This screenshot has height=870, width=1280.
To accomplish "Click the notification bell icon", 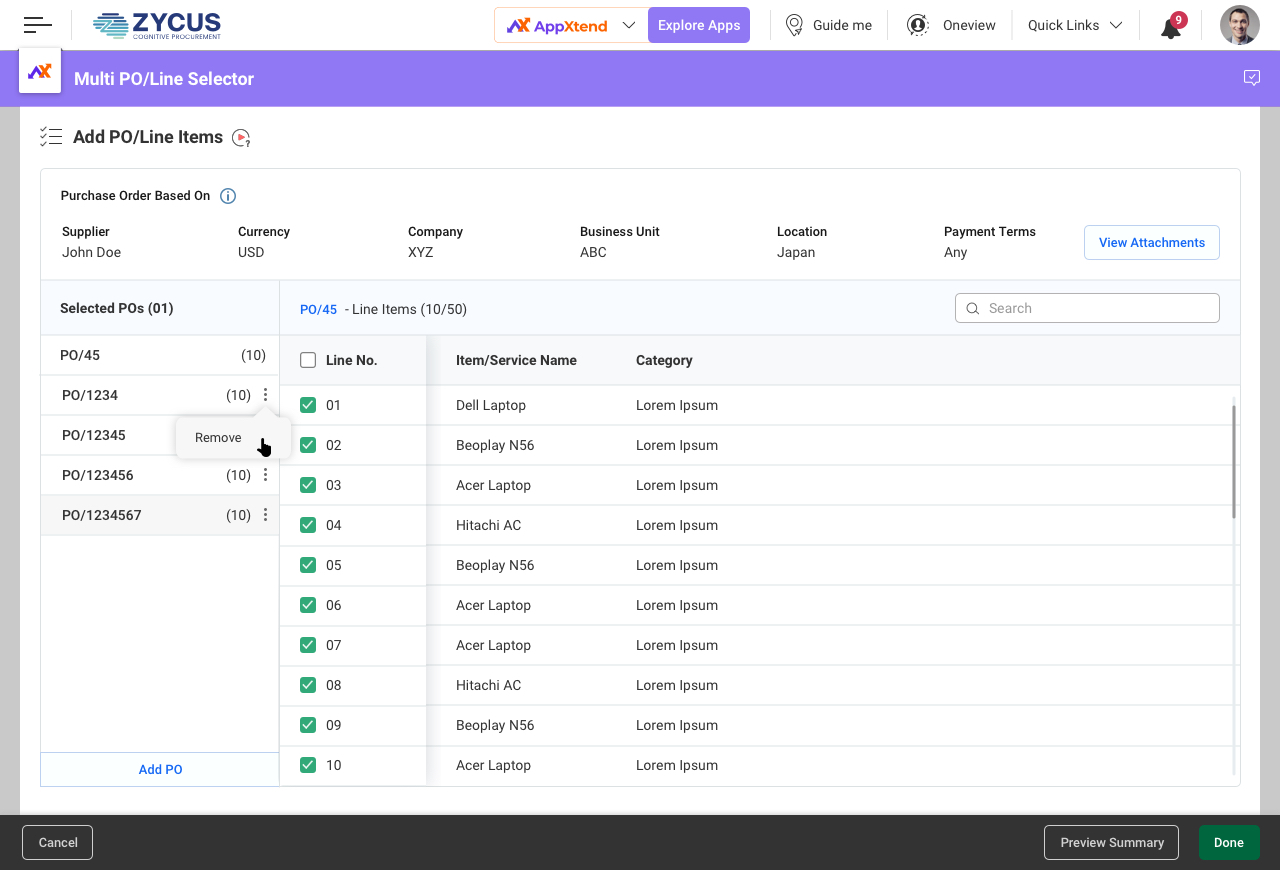I will pyautogui.click(x=1171, y=27).
